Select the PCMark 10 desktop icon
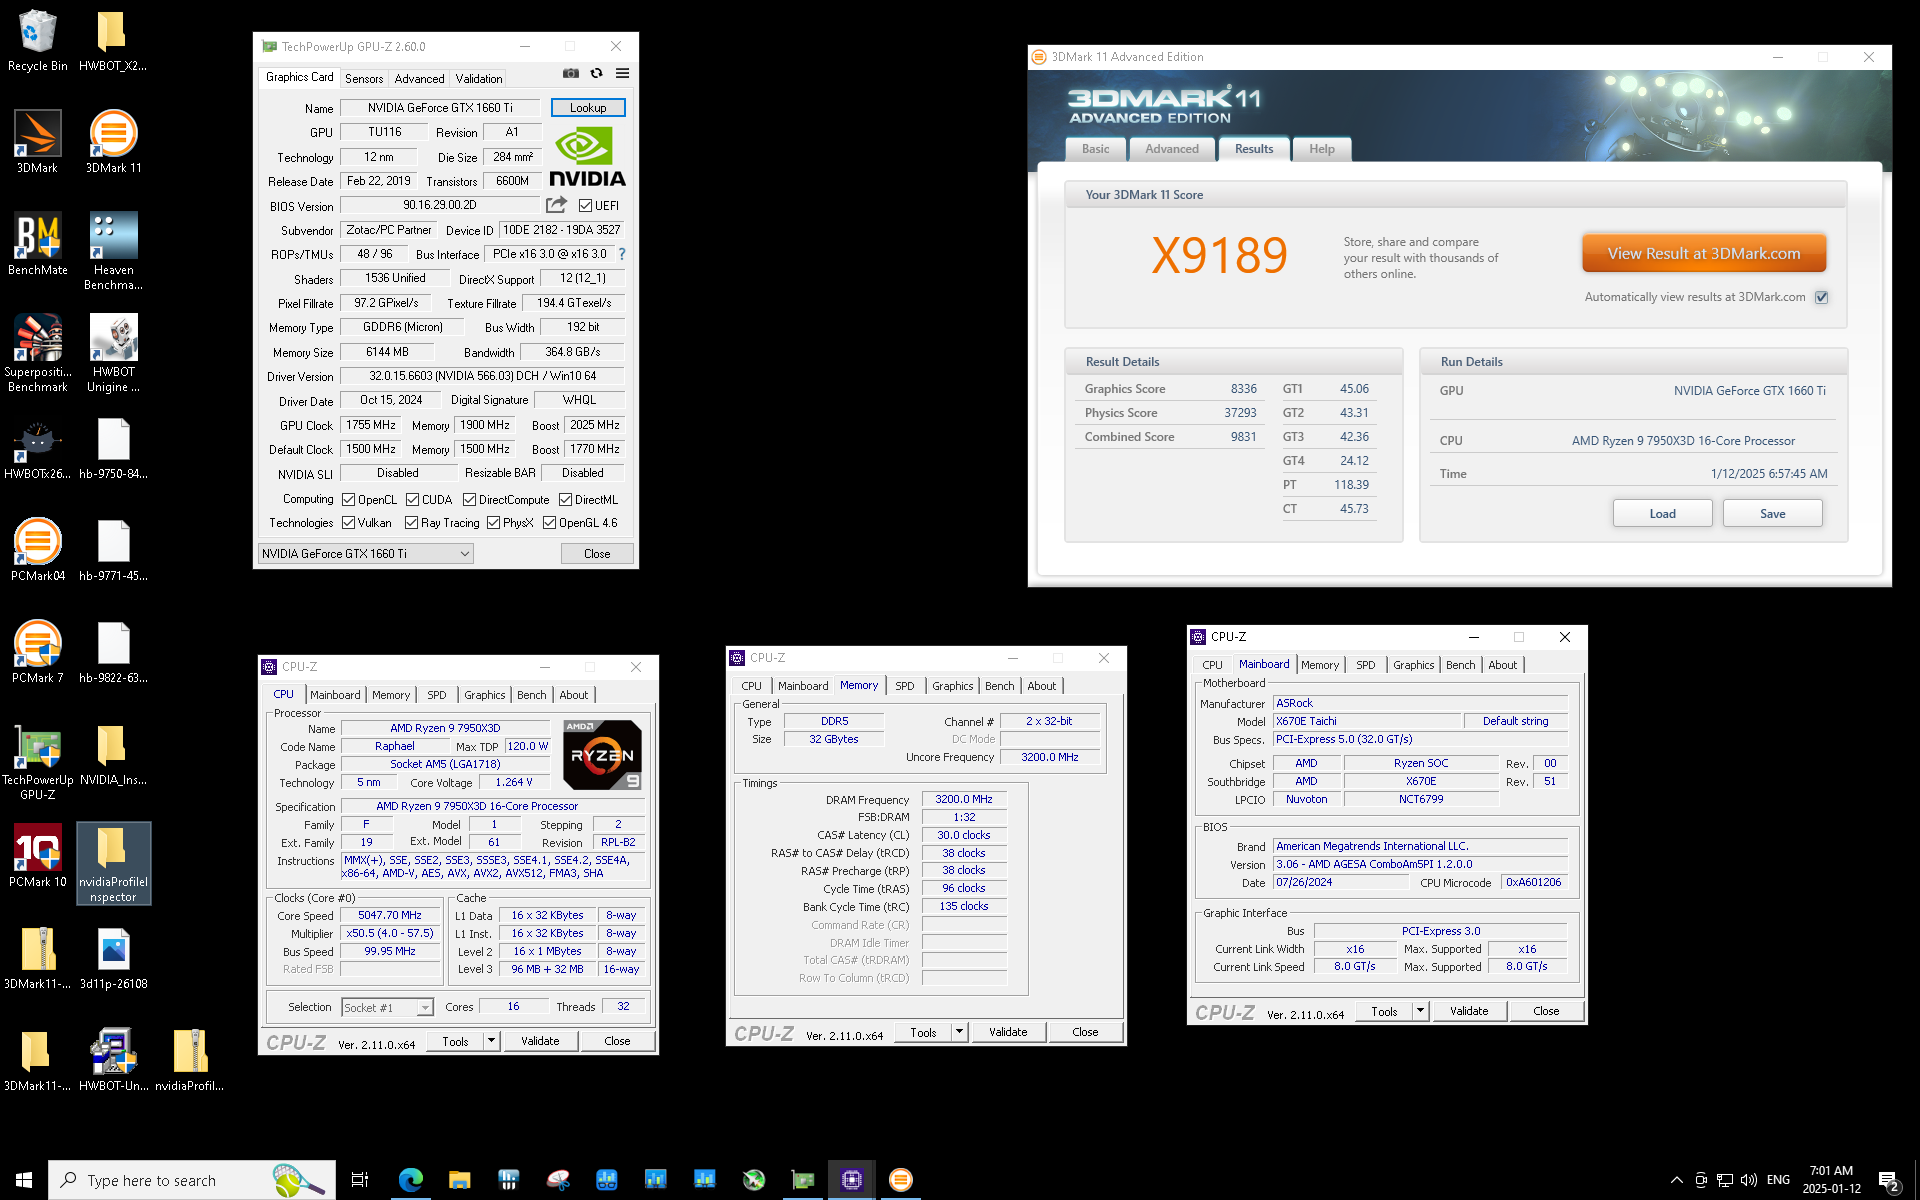The height and width of the screenshot is (1200, 1920). [x=37, y=856]
